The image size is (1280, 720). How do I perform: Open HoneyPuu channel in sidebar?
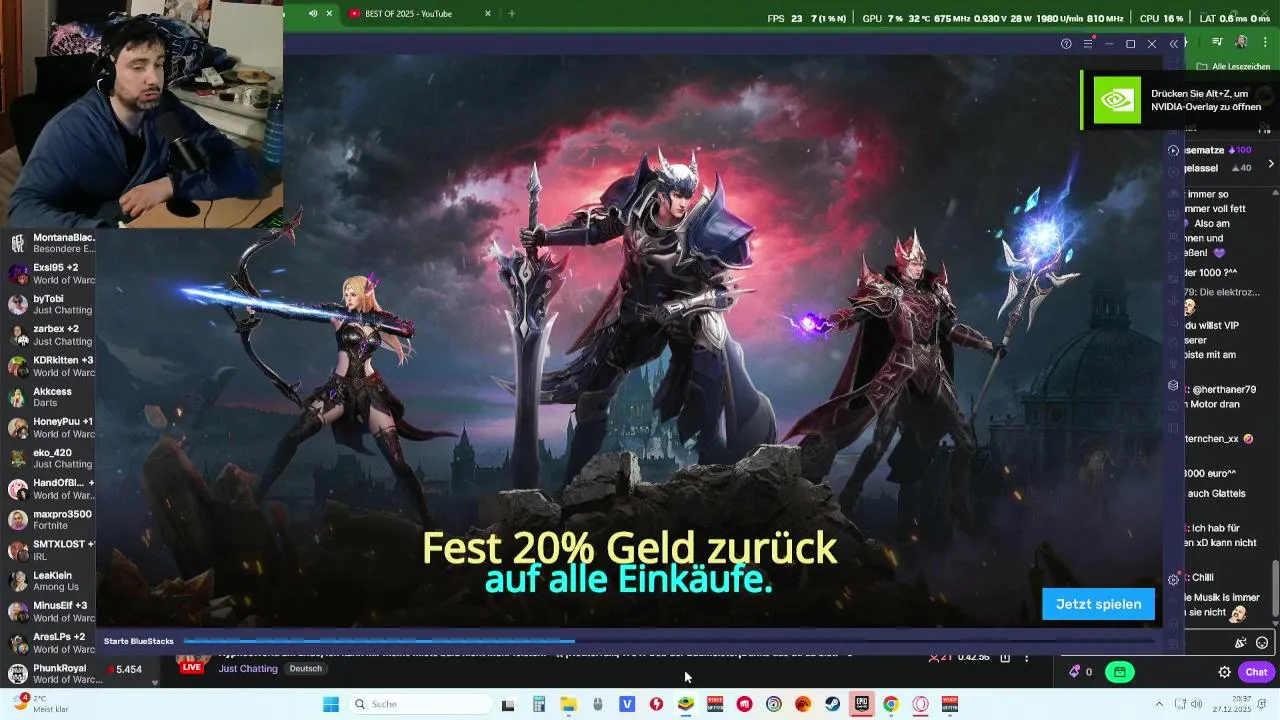click(x=50, y=428)
